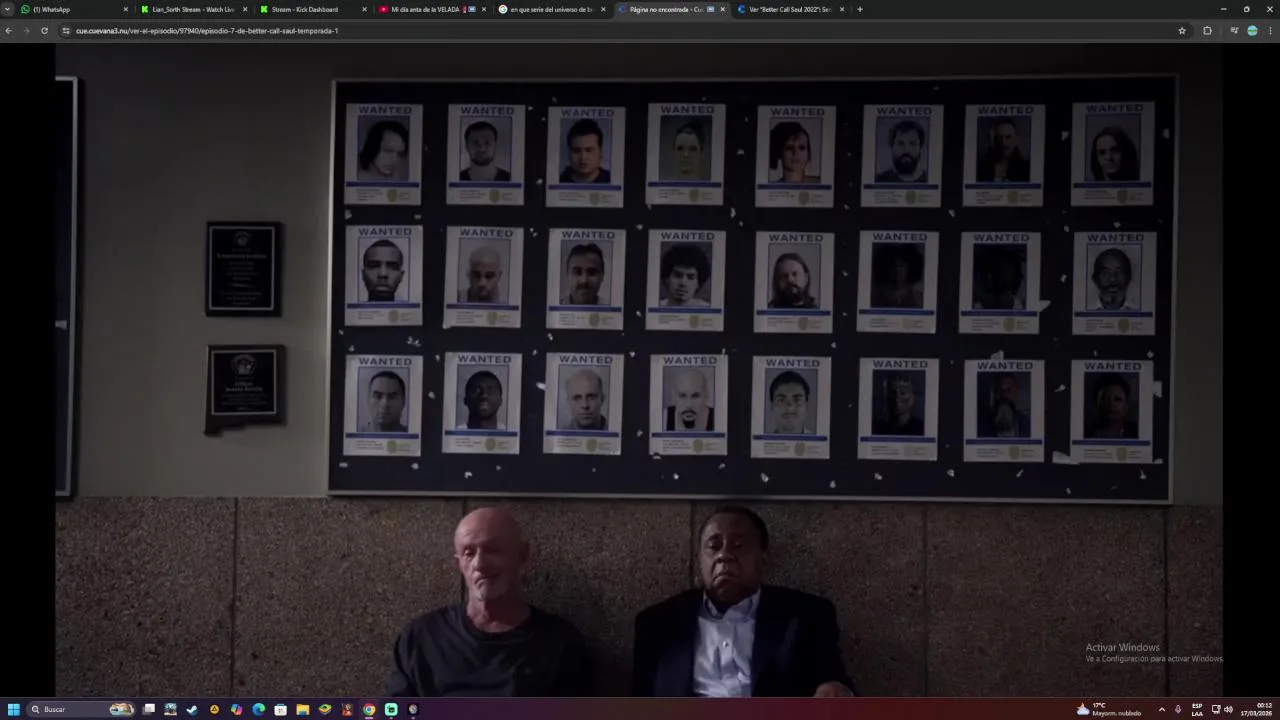
Task: Close the Página no encontrada tab
Action: [722, 9]
